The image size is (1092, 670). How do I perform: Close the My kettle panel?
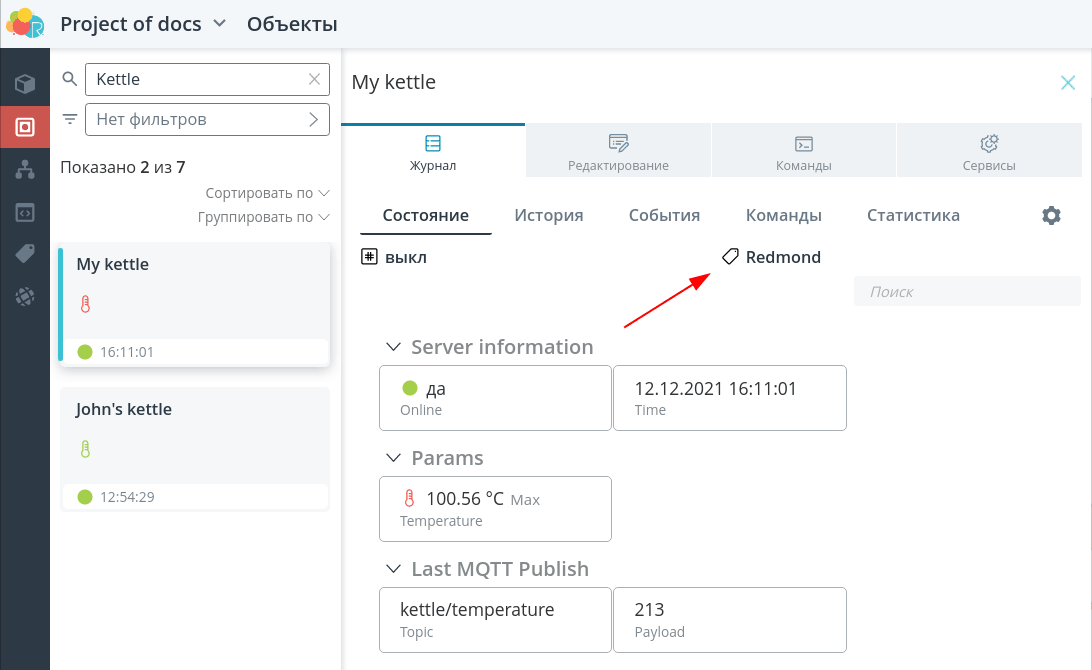[x=1068, y=83]
